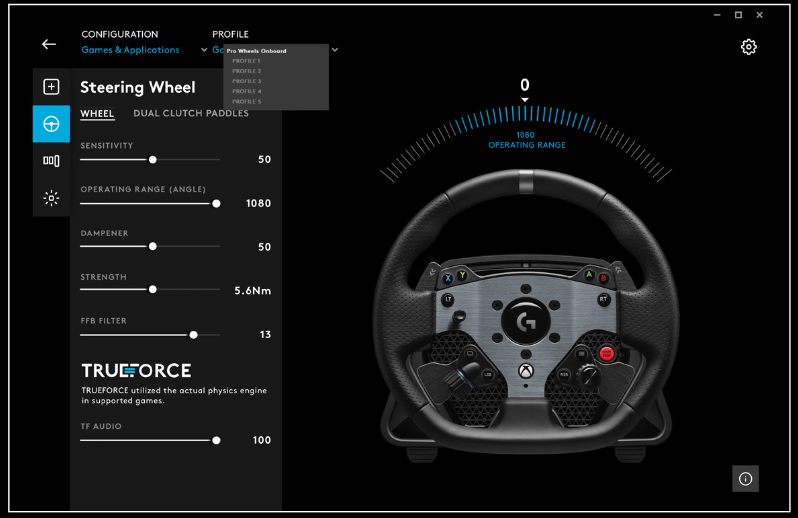Viewport: 798px width, 518px height.
Task: Collapse the Profile dropdown chevron
Action: [335, 50]
